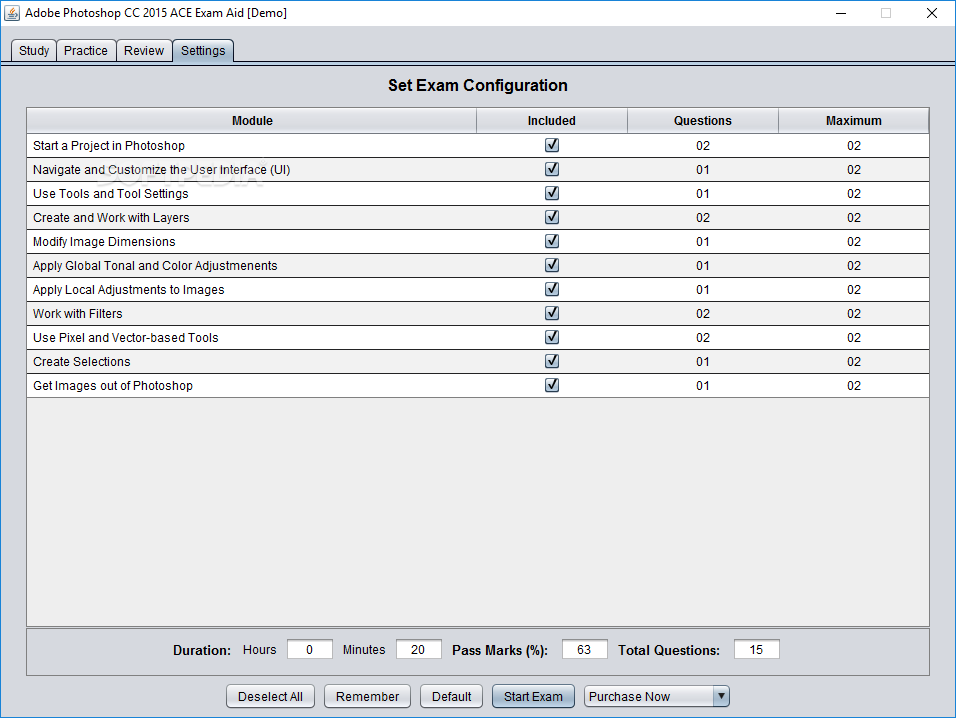Image resolution: width=956 pixels, height=718 pixels.
Task: Click the Pass Marks percentage field
Action: 584,649
